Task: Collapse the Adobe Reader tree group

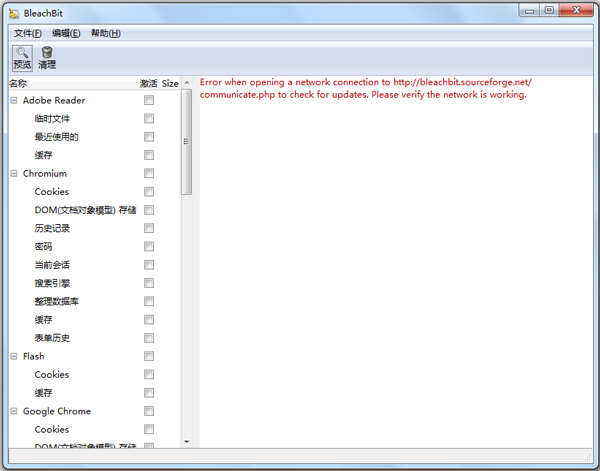Action: [x=14, y=100]
